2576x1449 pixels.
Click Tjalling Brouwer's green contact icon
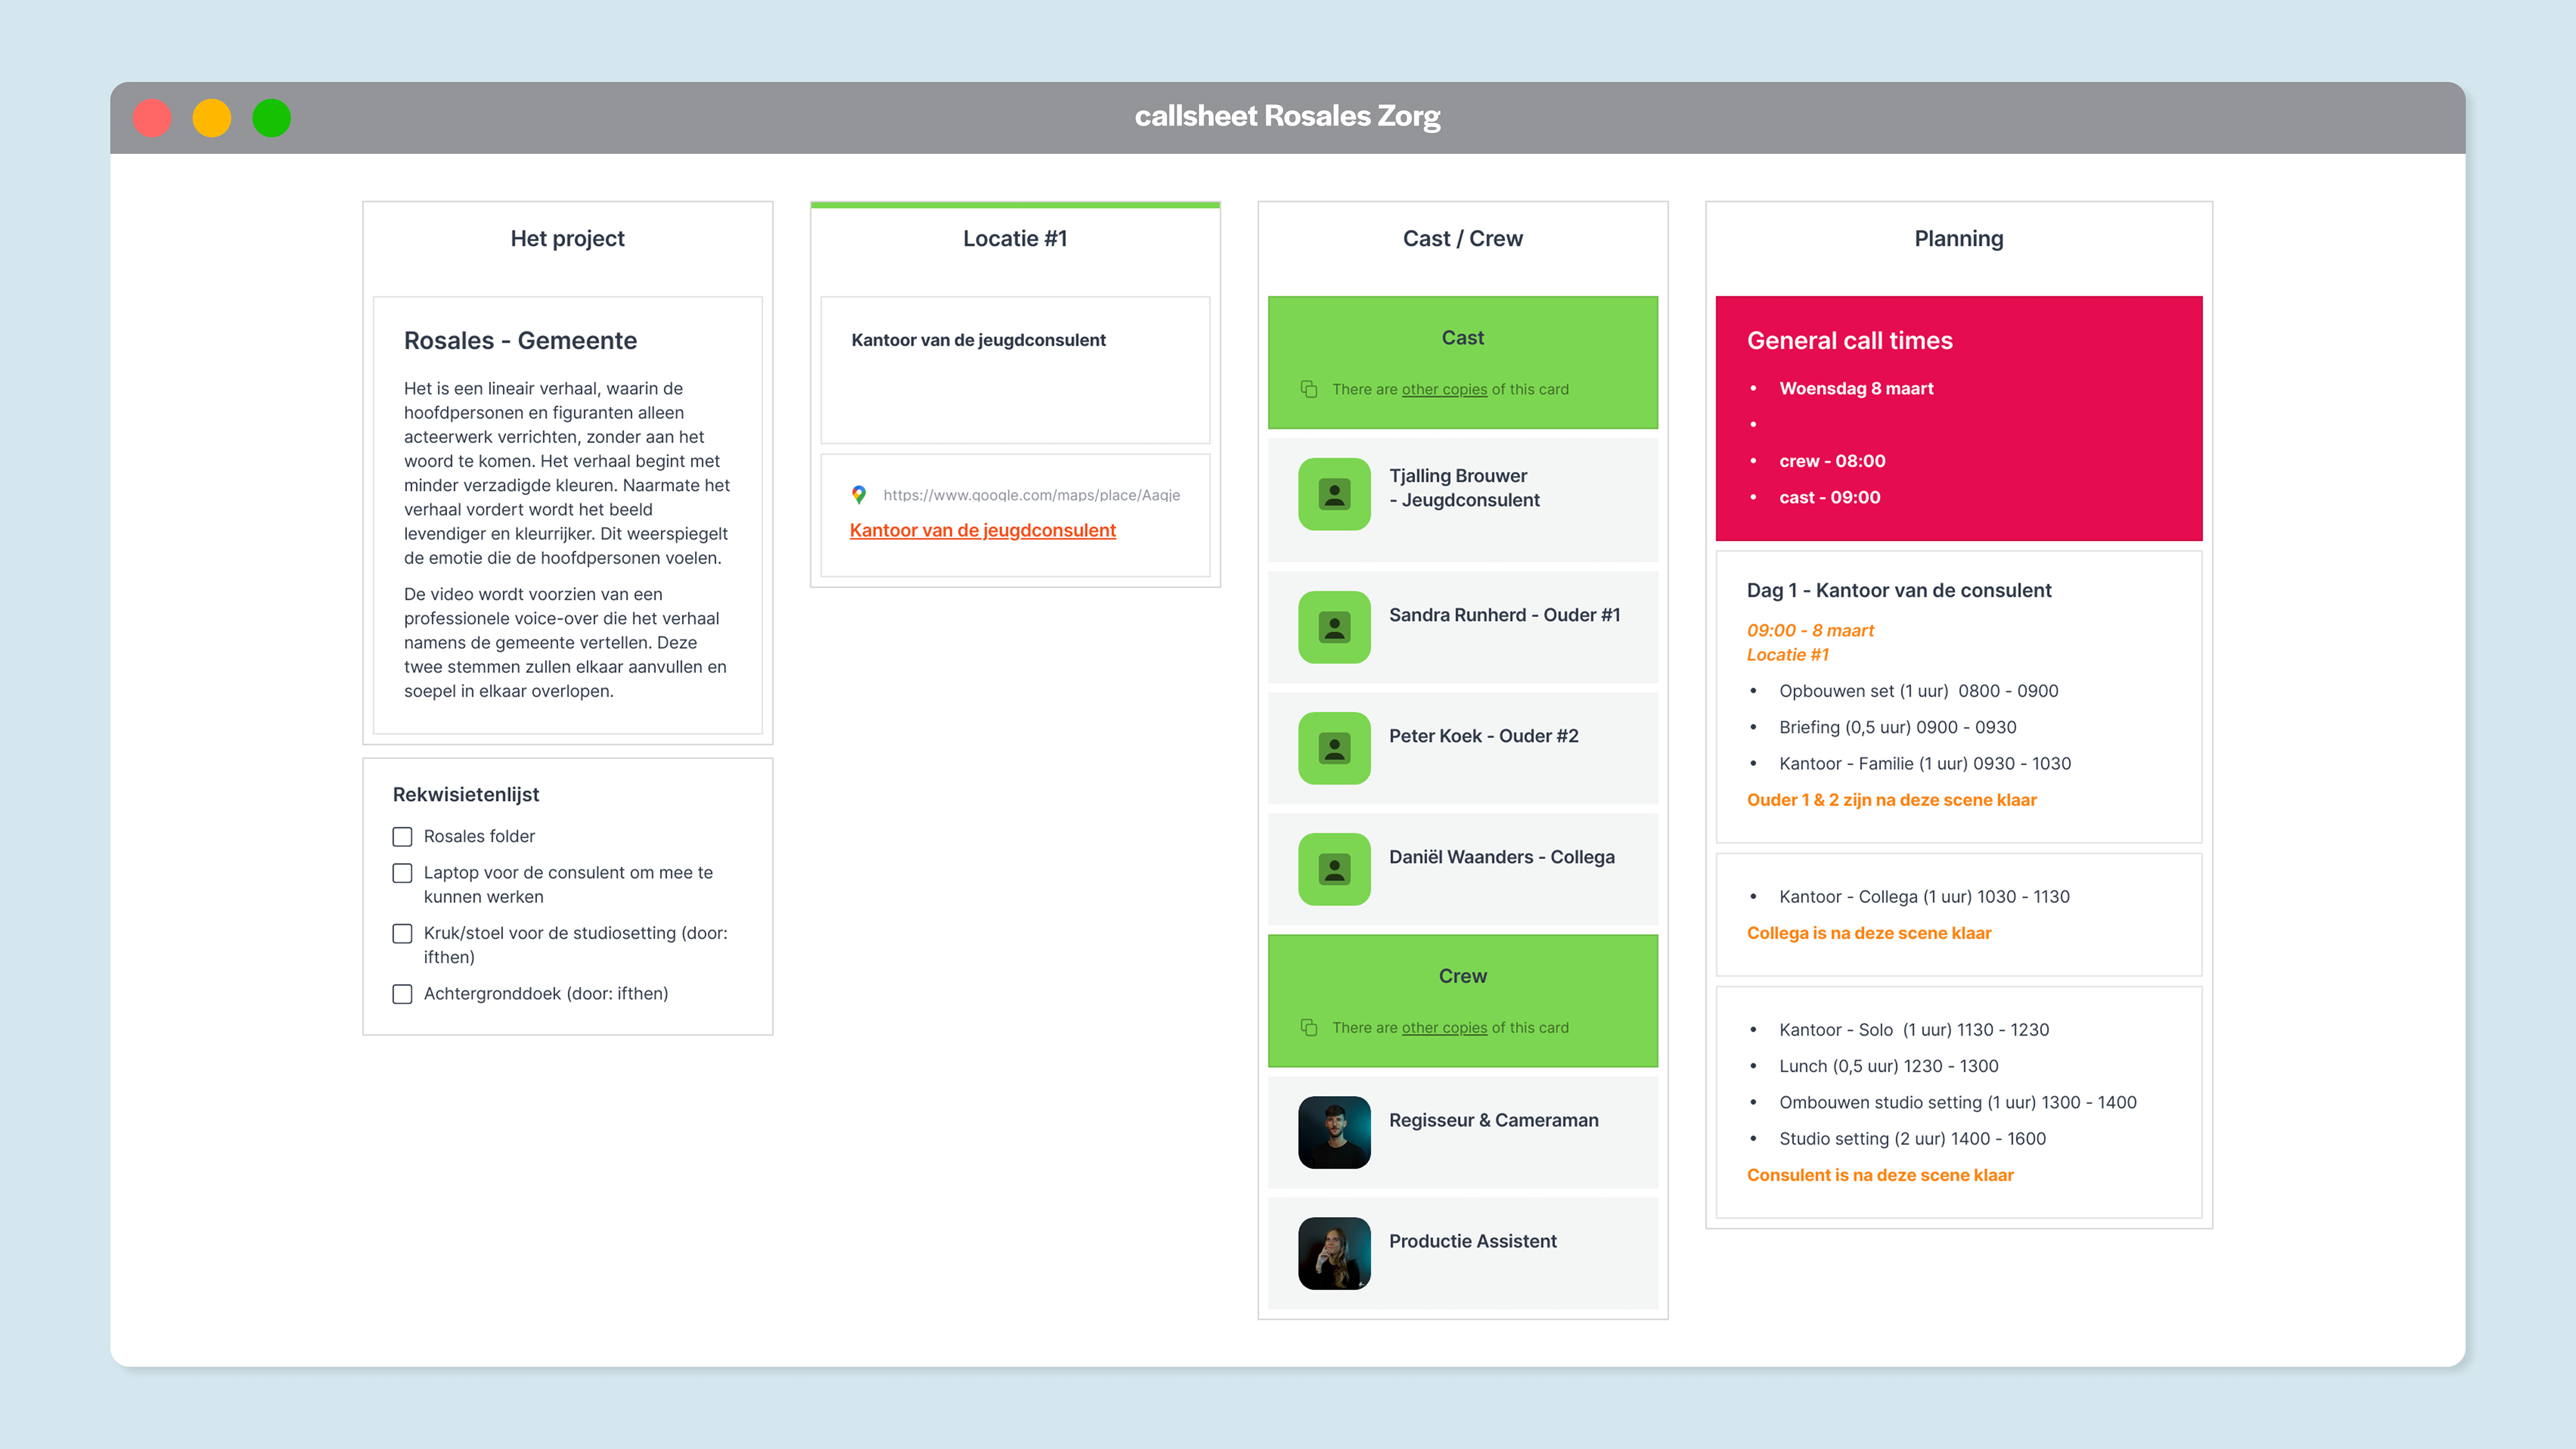click(x=1334, y=494)
